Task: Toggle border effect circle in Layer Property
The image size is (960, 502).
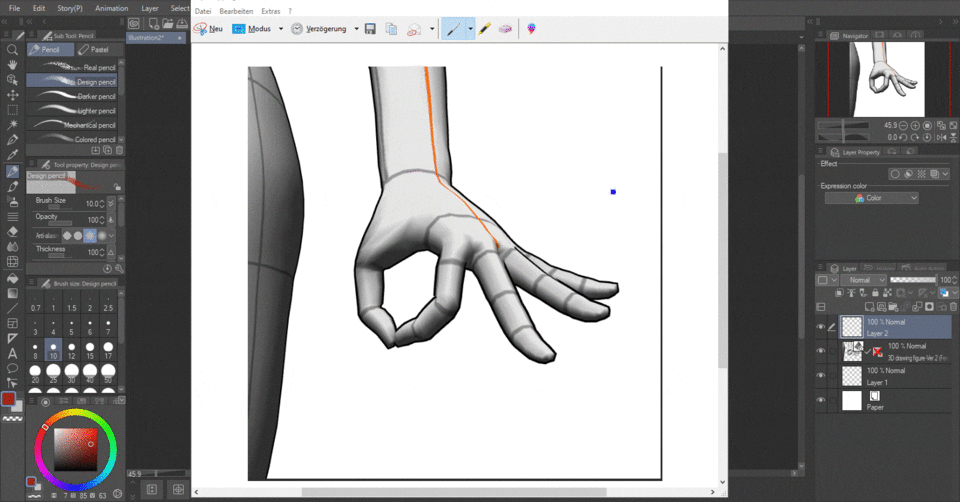Action: coord(894,174)
